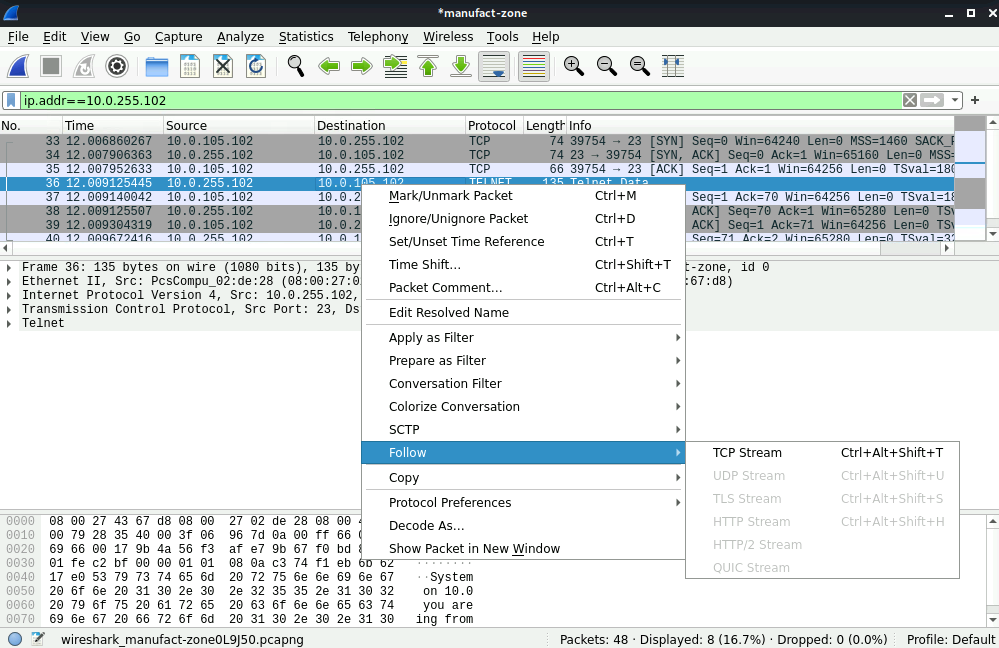This screenshot has height=648, width=999.
Task: Open the Analyze menu
Action: pos(240,37)
